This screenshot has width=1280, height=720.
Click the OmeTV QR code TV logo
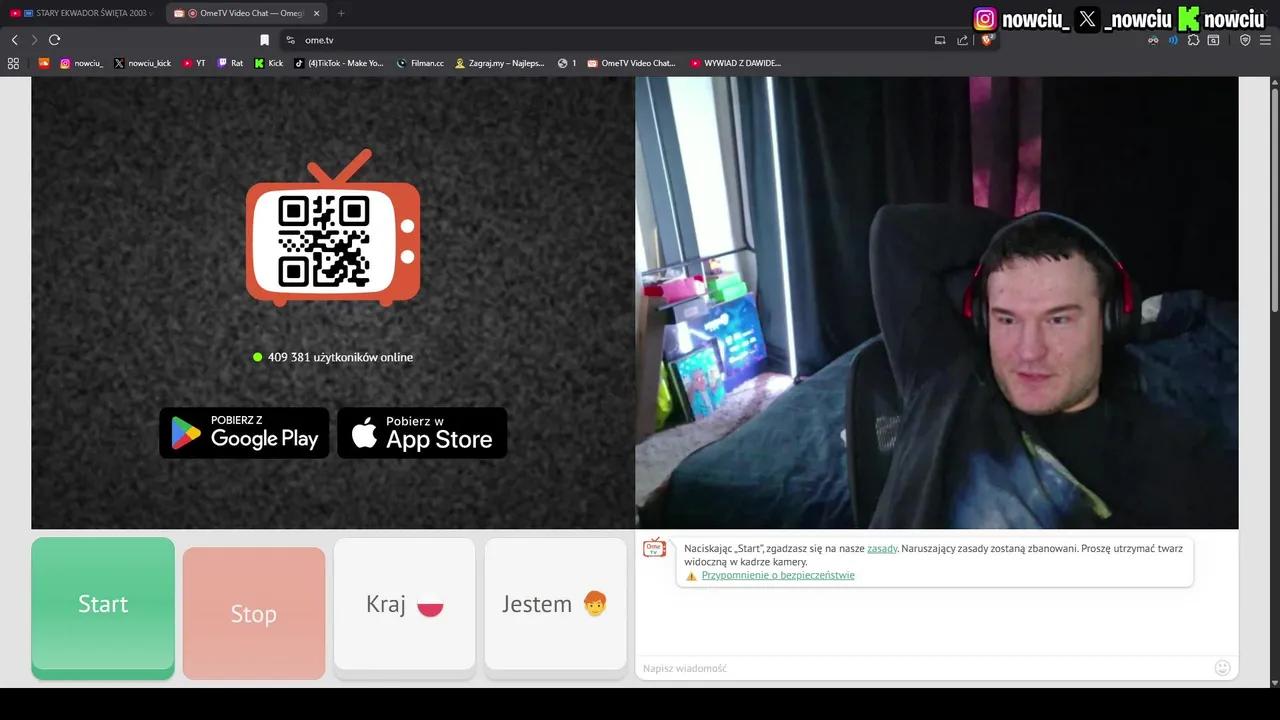coord(333,229)
